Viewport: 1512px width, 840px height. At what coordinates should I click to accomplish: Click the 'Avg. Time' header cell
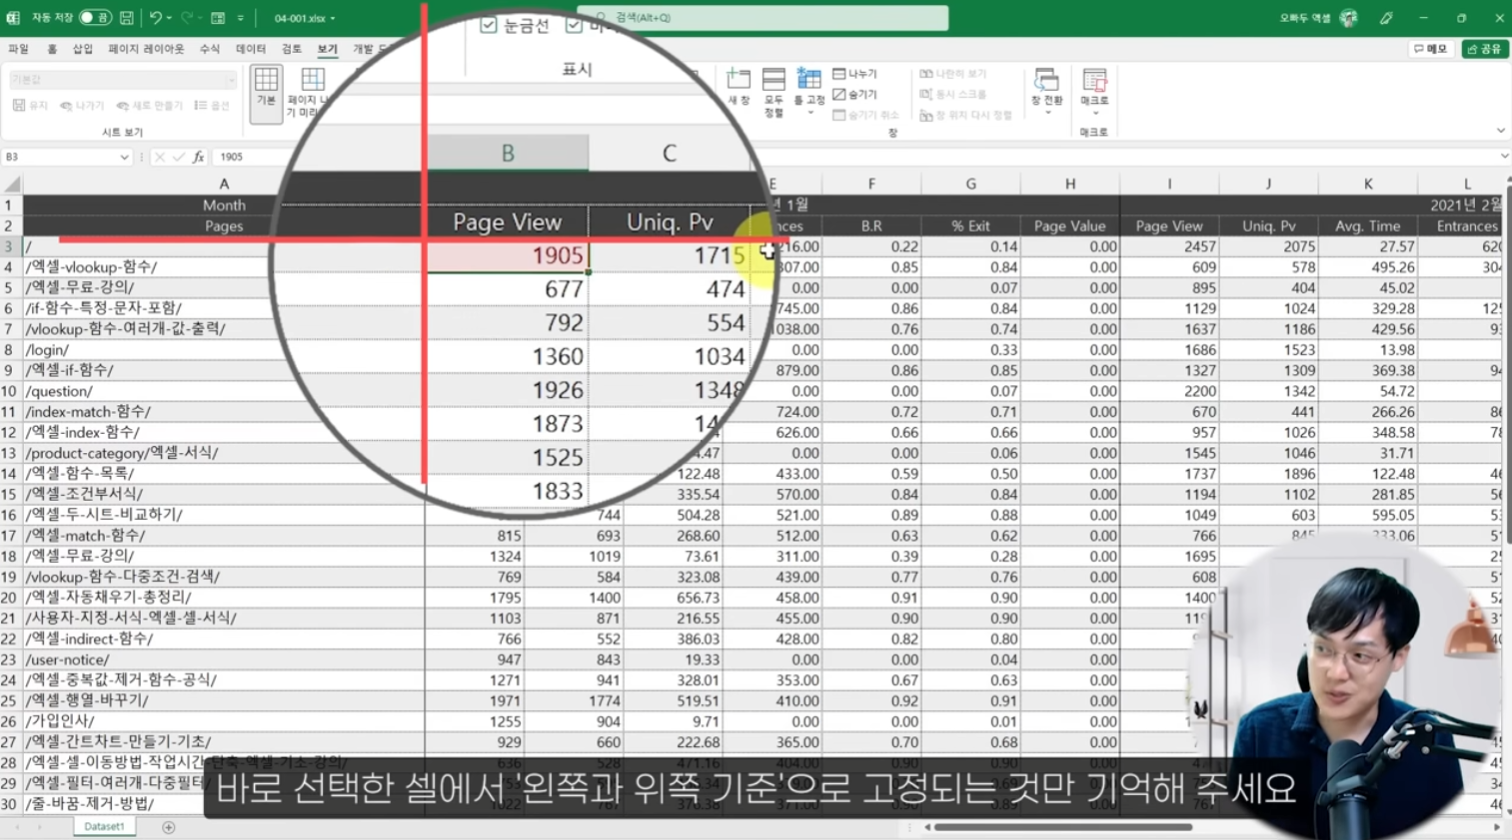coord(1368,226)
